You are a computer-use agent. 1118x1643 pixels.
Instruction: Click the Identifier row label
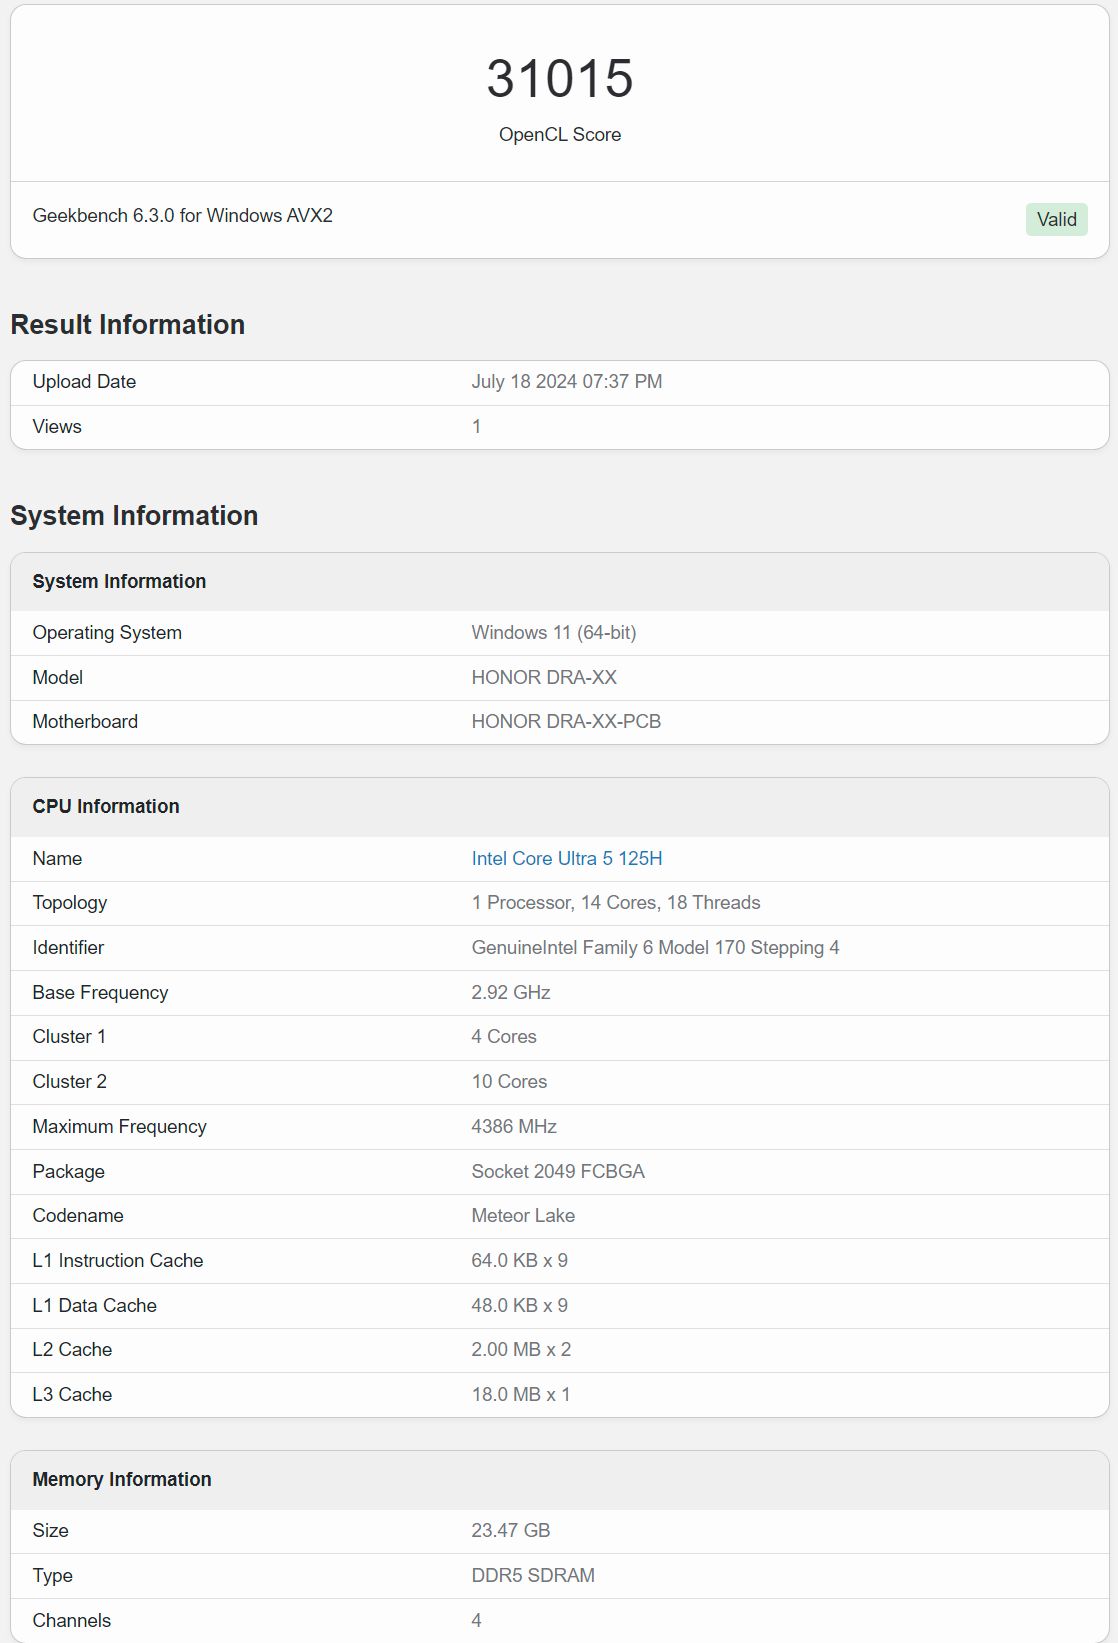[x=68, y=947]
